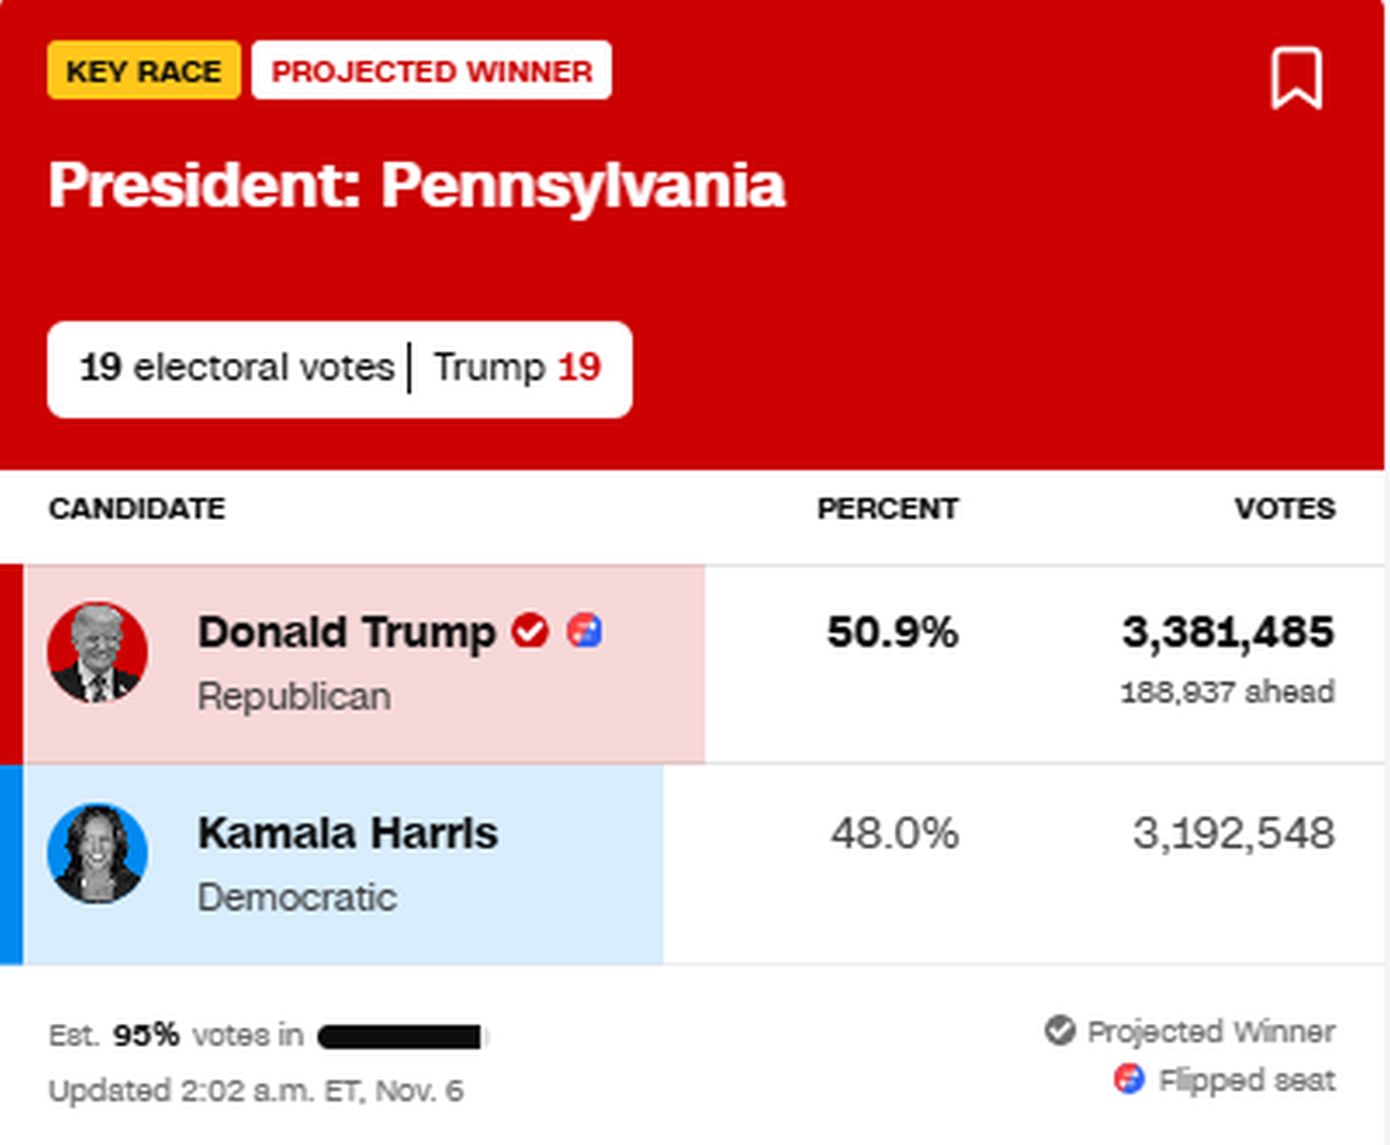1390x1145 pixels.
Task: Open the President: Pennsylvania race title
Action: coord(417,185)
